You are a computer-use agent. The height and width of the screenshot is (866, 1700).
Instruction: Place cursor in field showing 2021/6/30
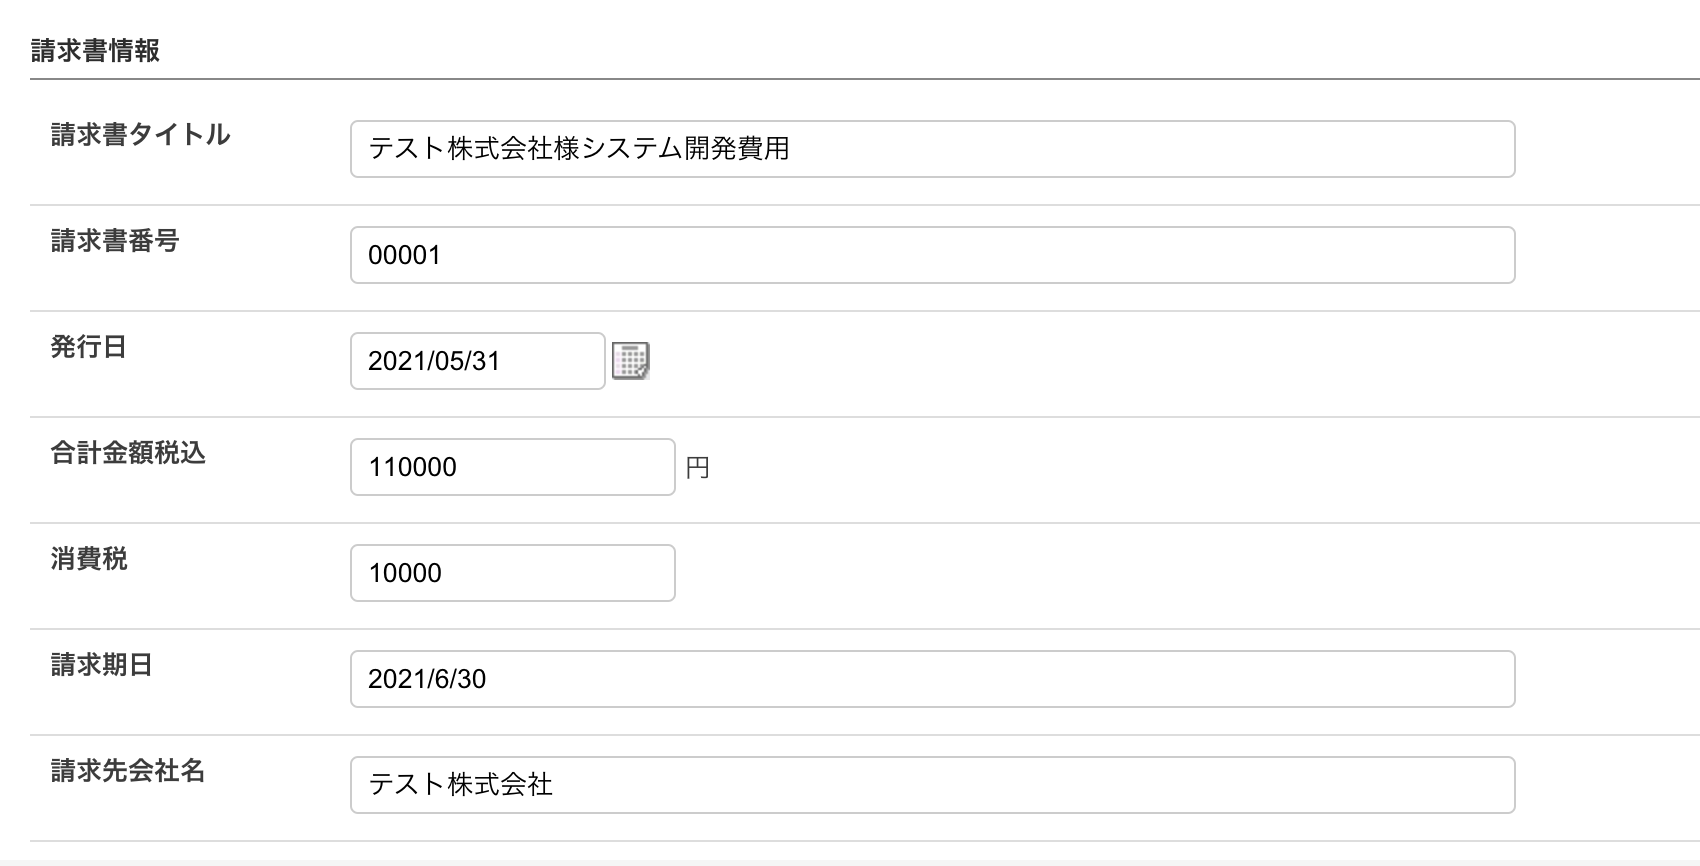tap(932, 679)
